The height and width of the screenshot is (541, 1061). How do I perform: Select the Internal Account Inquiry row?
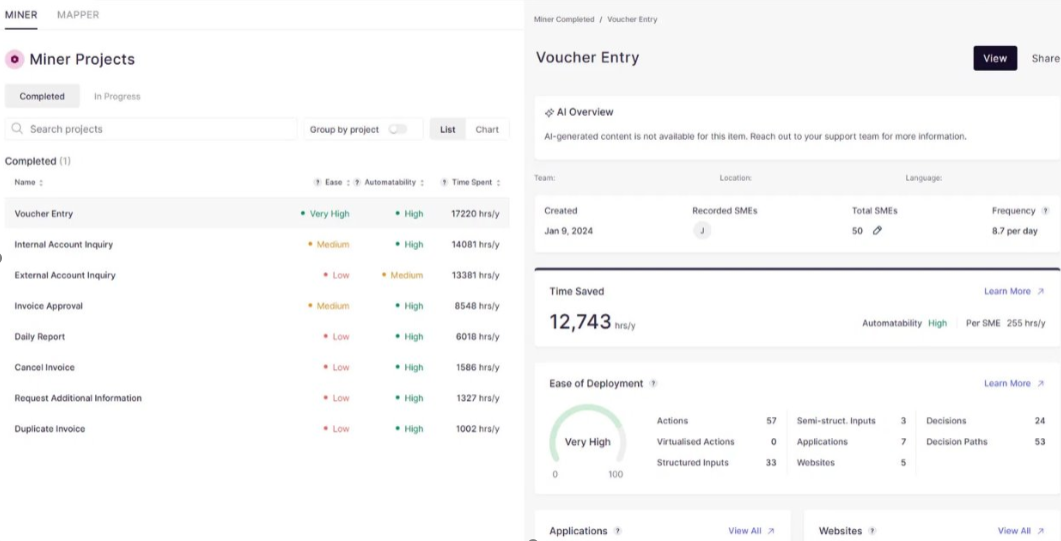[x=257, y=244]
